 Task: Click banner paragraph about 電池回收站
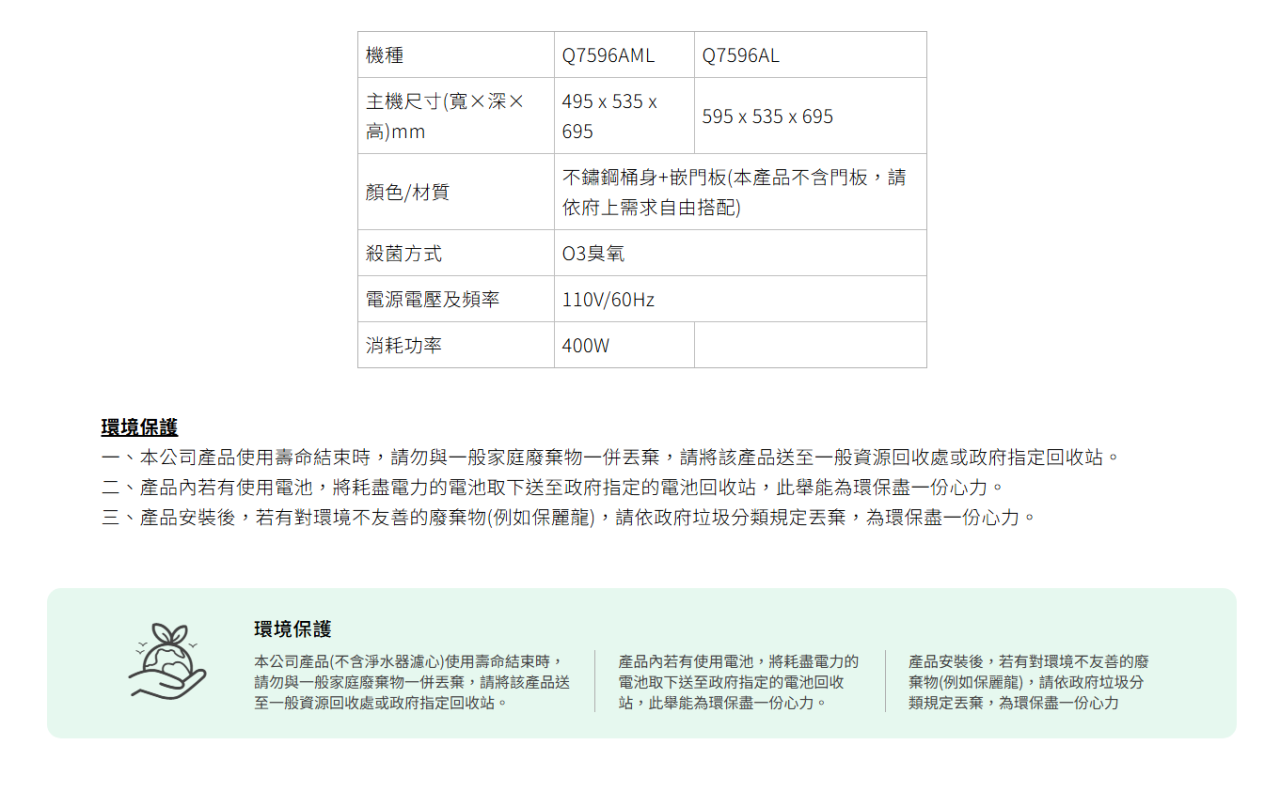click(738, 682)
